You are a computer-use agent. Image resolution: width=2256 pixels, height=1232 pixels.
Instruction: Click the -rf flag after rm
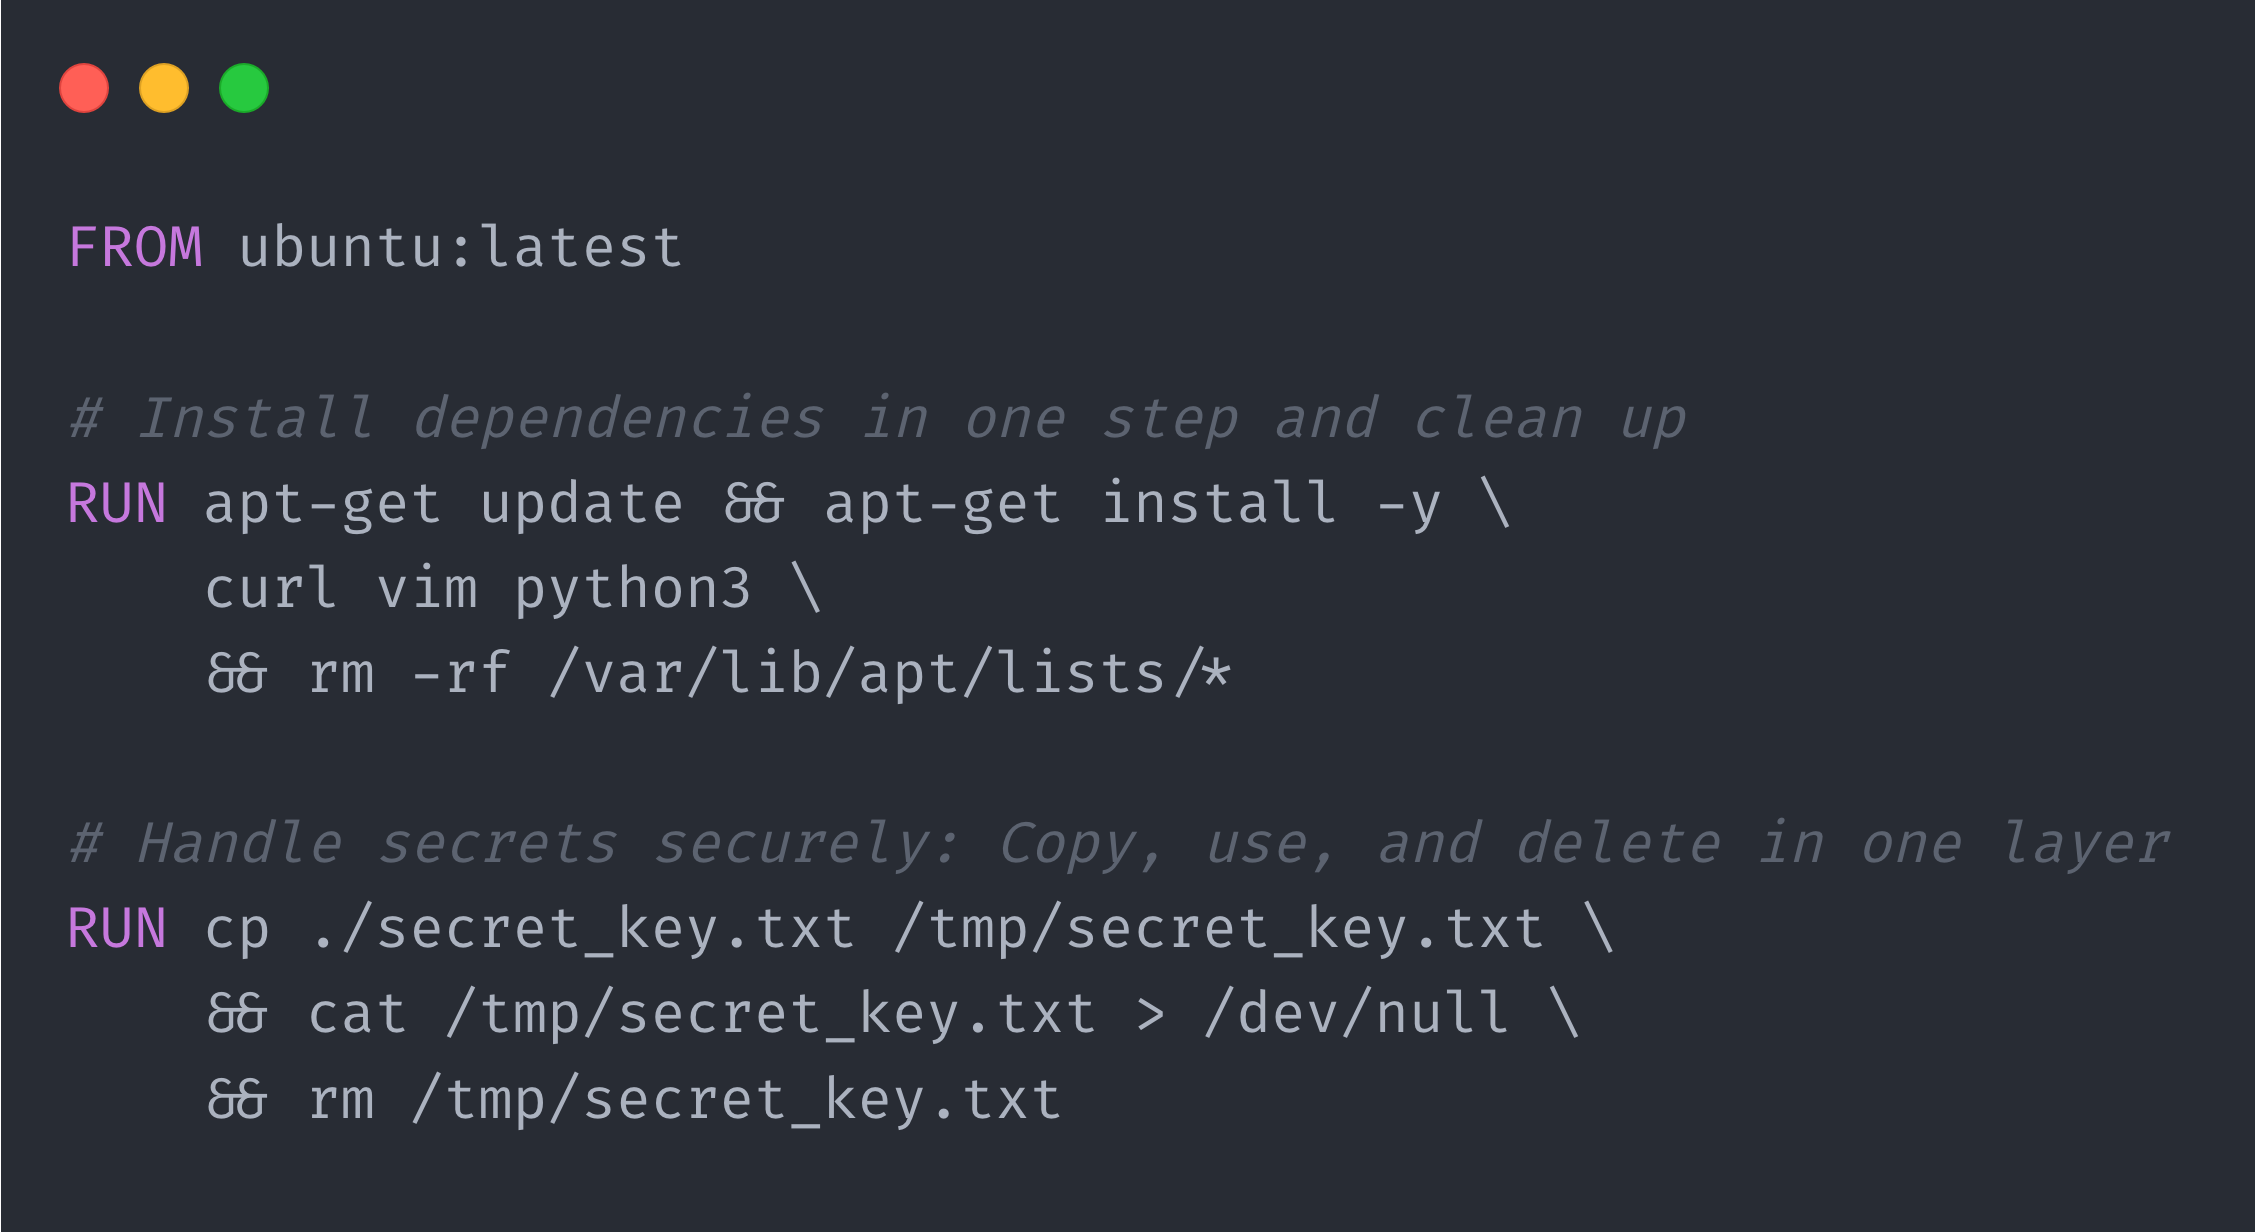[x=460, y=673]
